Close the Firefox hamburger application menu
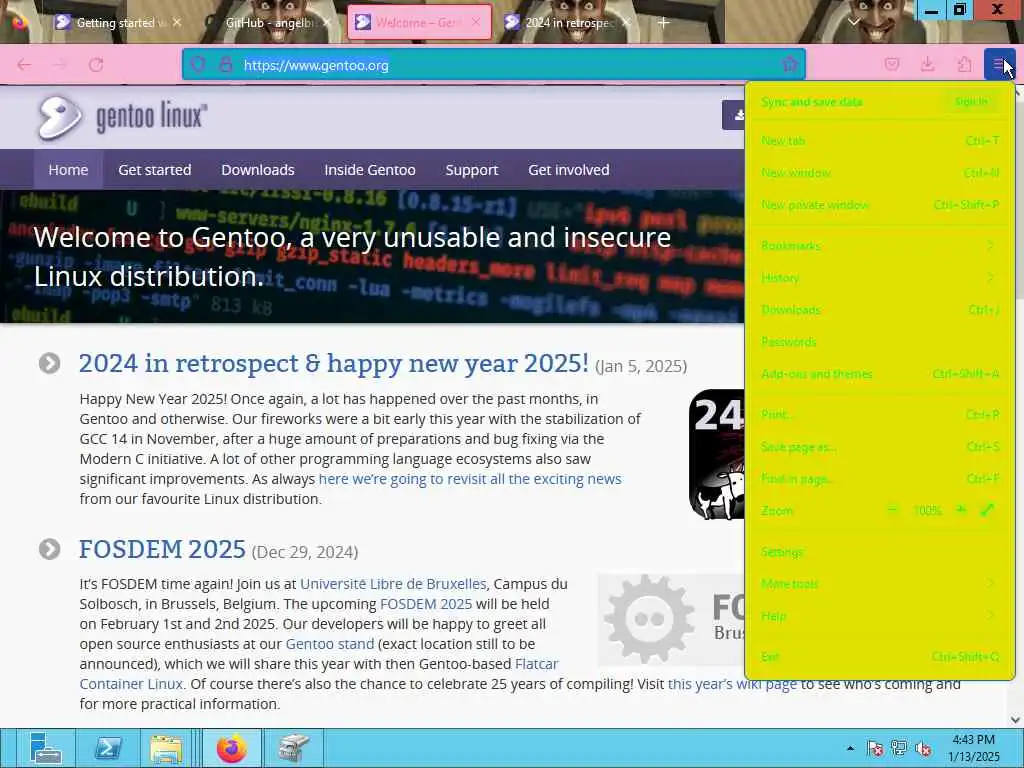 (999, 64)
